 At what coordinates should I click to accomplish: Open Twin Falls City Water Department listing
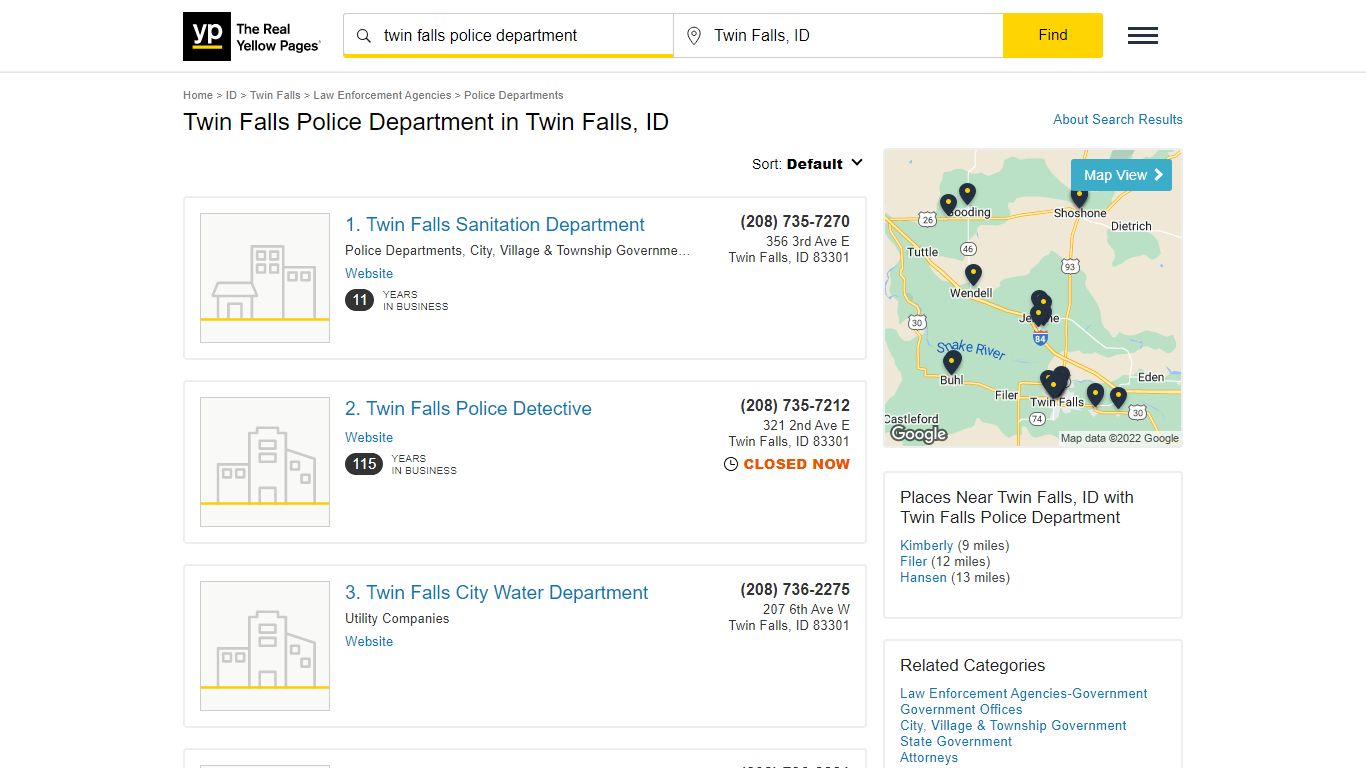click(497, 593)
